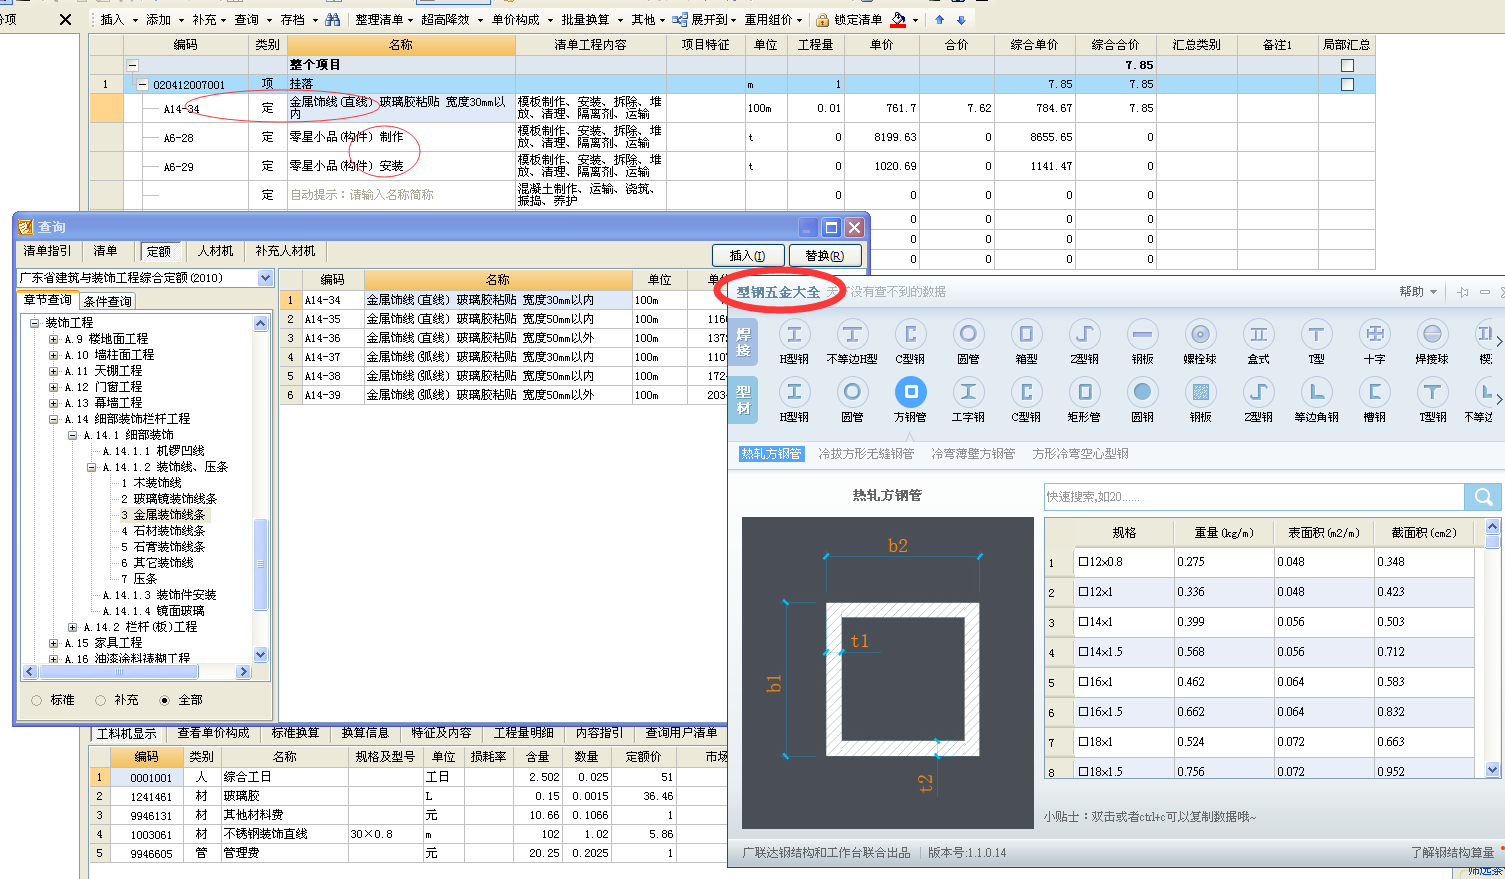Select 盒式 box-type profile icon
The image size is (1505, 879).
1258,334
